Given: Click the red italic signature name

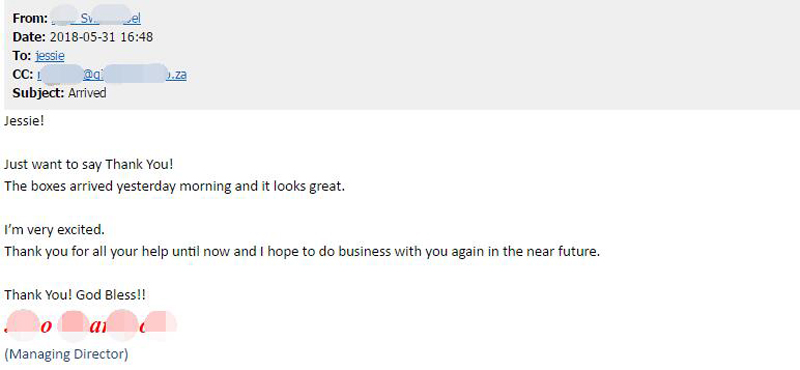Looking at the screenshot, I should point(91,325).
